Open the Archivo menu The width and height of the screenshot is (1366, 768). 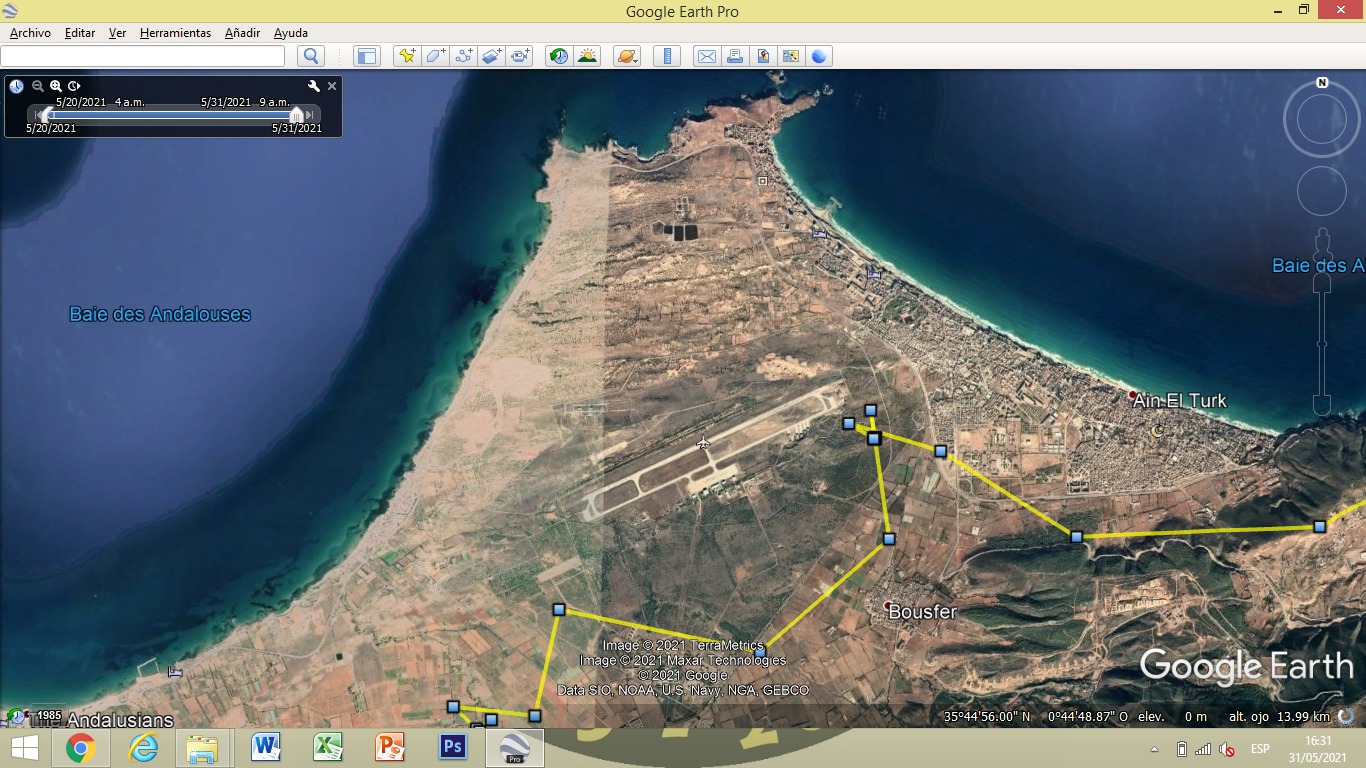tap(30, 33)
